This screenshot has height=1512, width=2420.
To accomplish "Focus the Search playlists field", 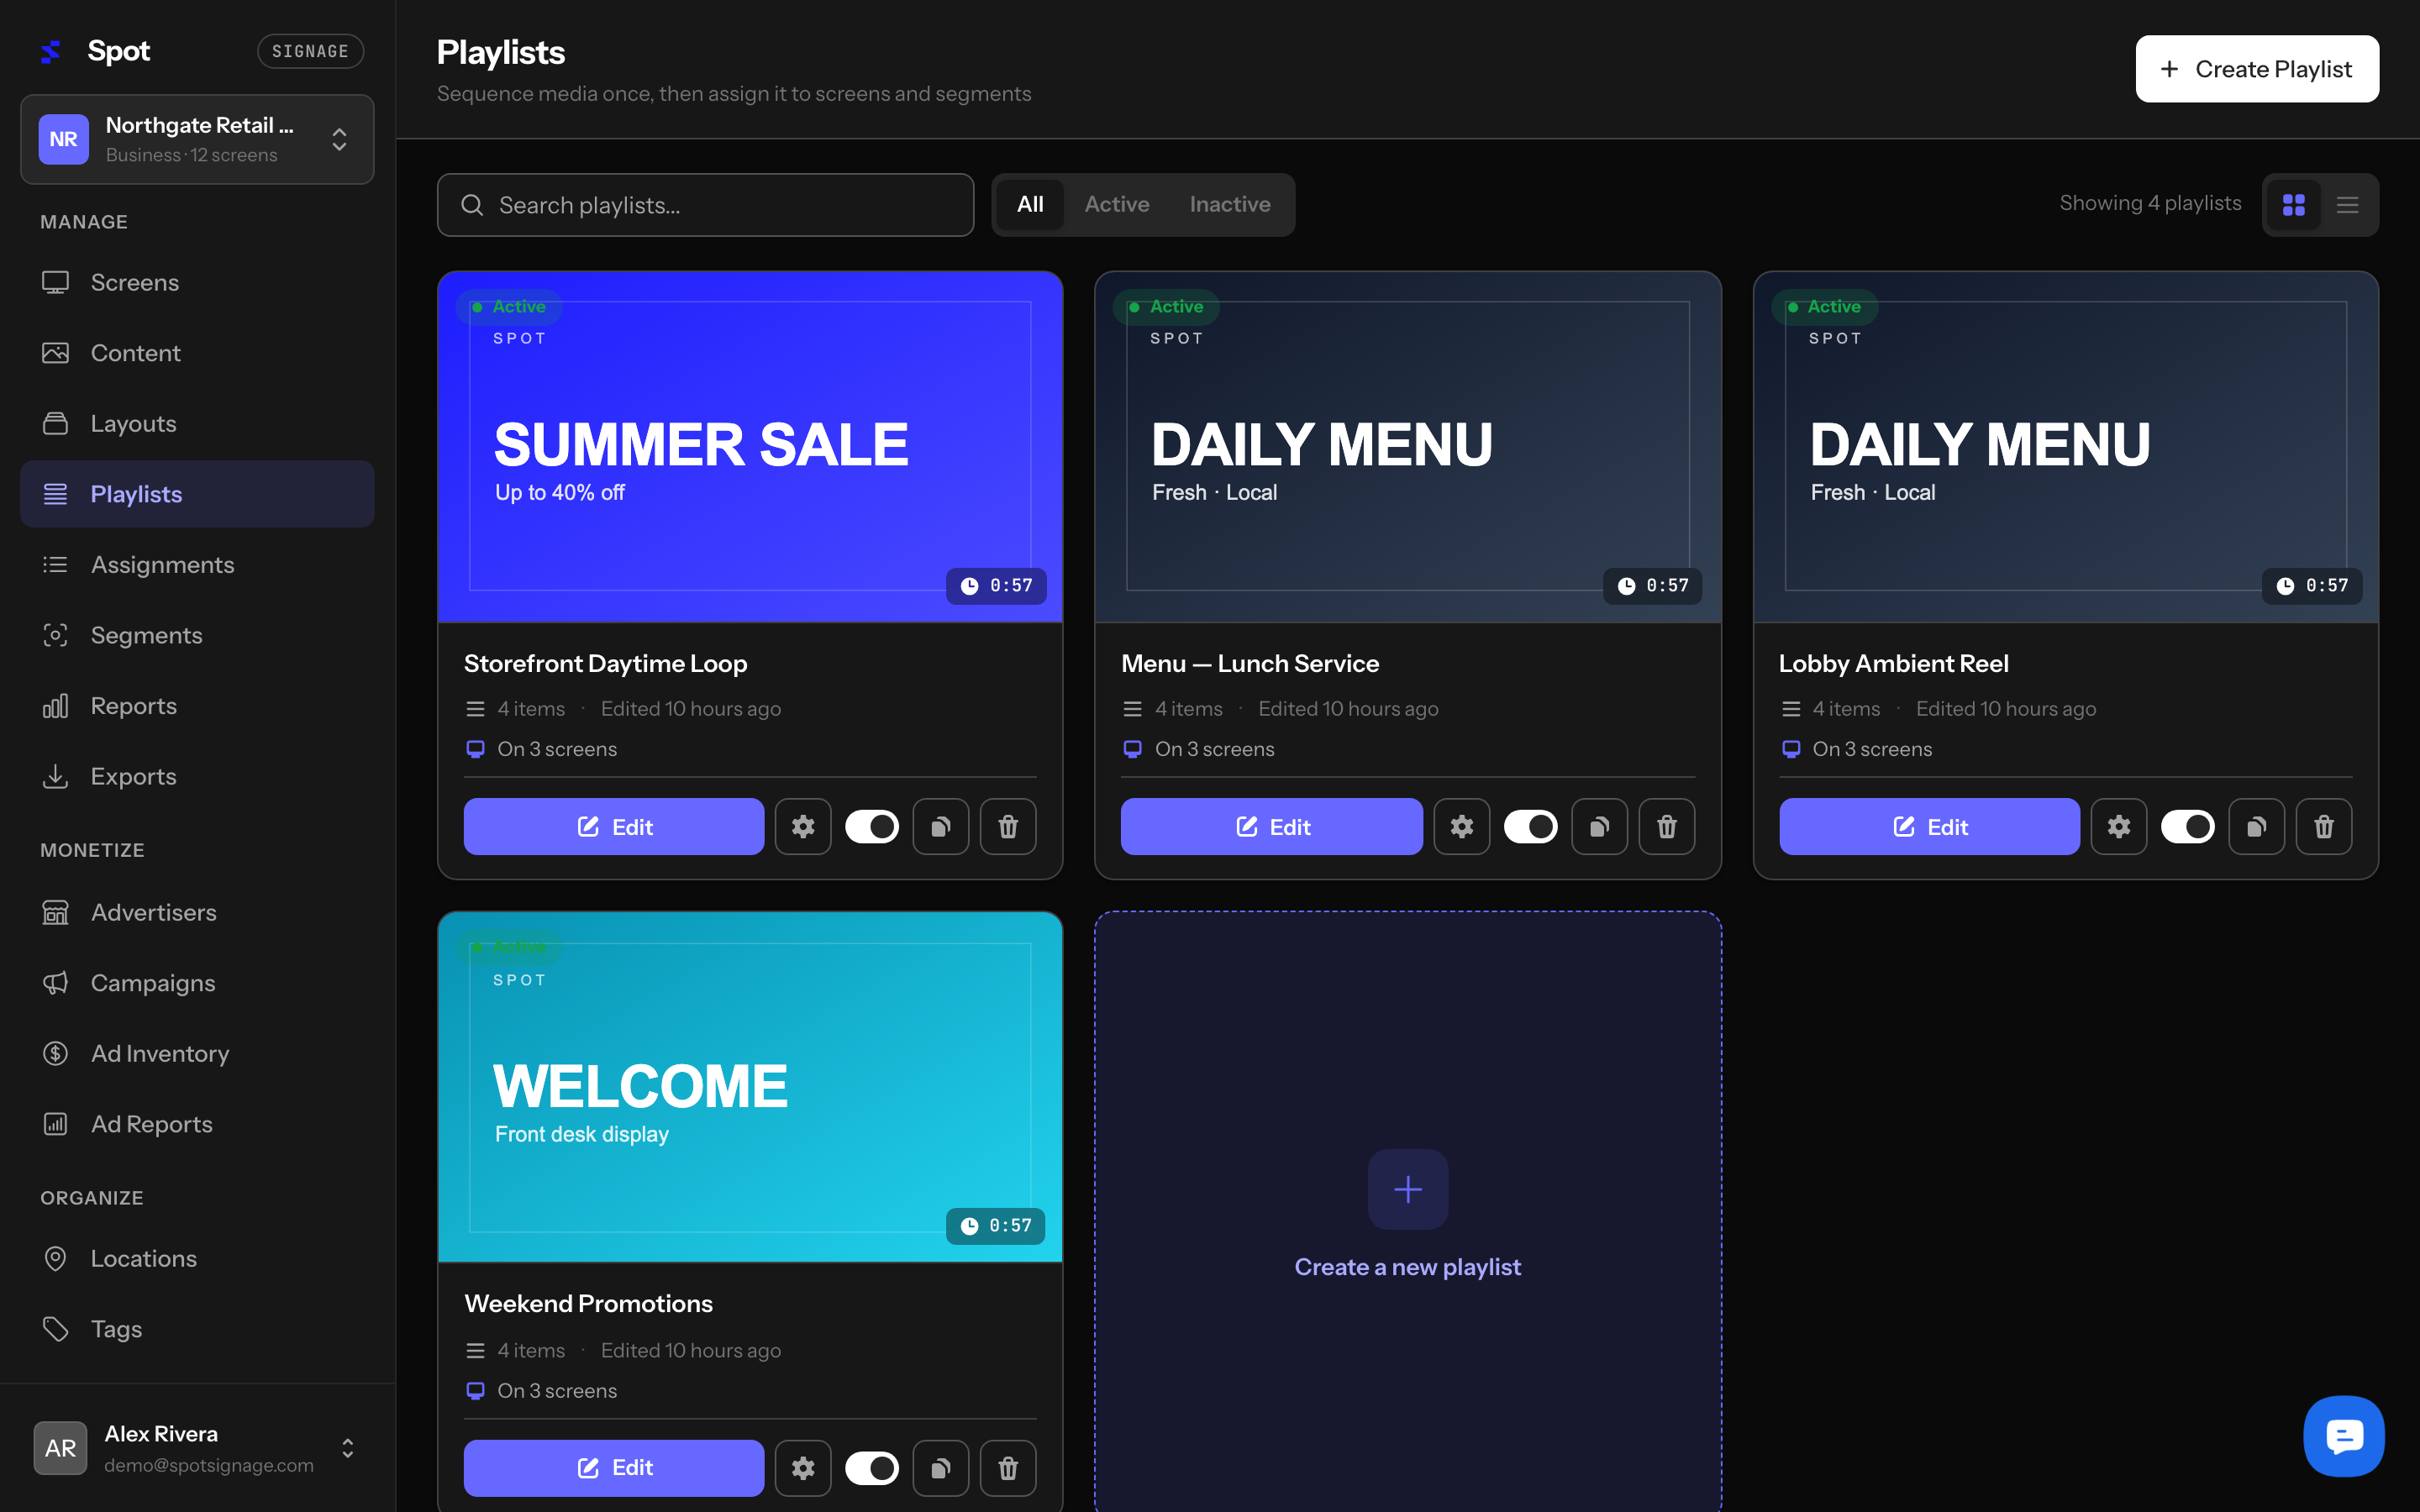I will [x=705, y=205].
